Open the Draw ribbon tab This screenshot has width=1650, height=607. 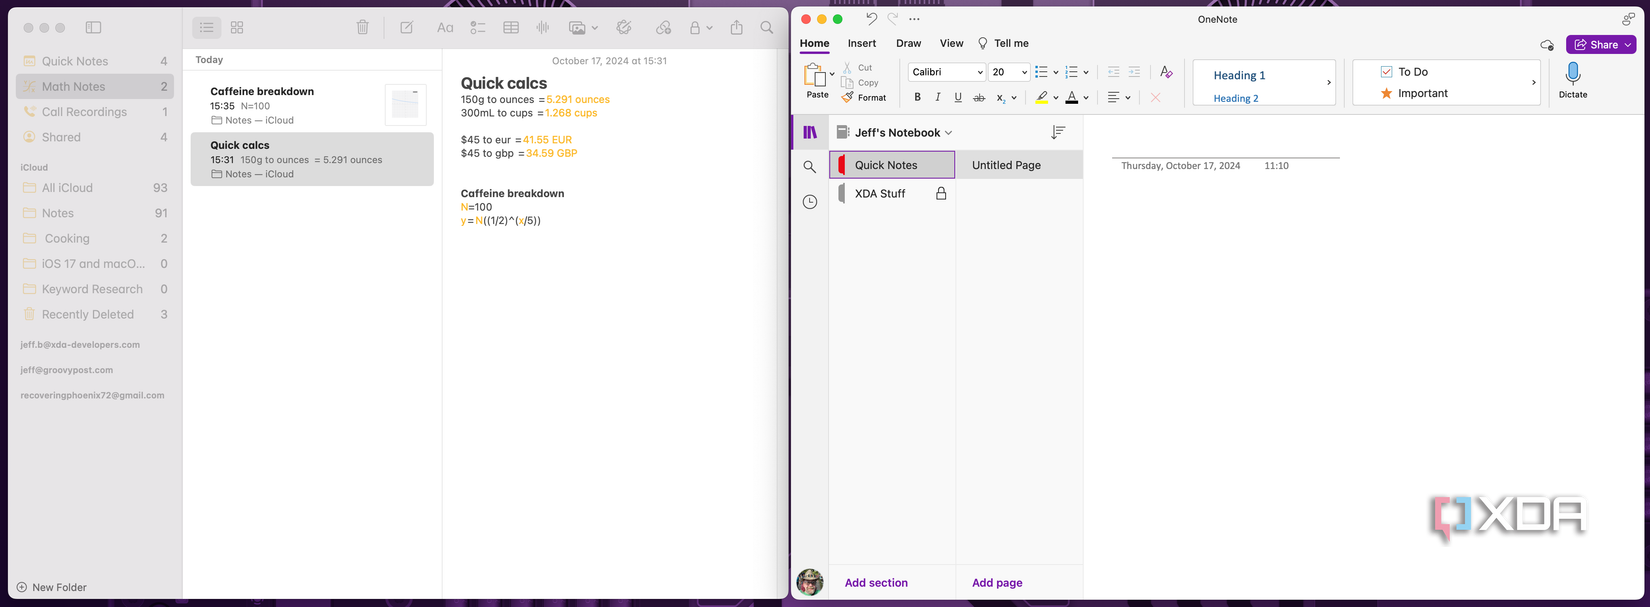click(x=908, y=43)
